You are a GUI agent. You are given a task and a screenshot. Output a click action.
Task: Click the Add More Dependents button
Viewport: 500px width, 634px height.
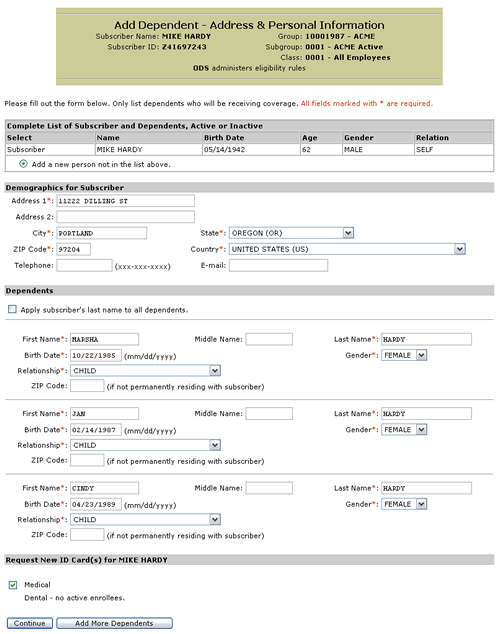[114, 623]
